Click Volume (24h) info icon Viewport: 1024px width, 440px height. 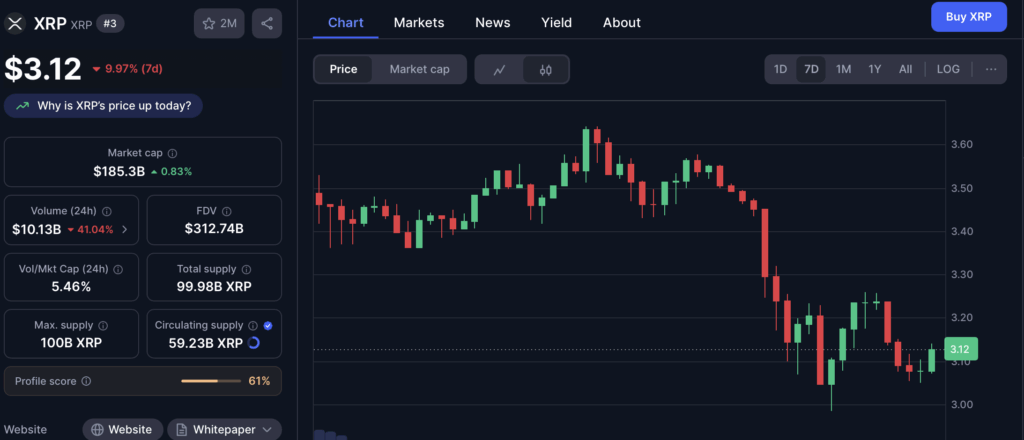107,212
